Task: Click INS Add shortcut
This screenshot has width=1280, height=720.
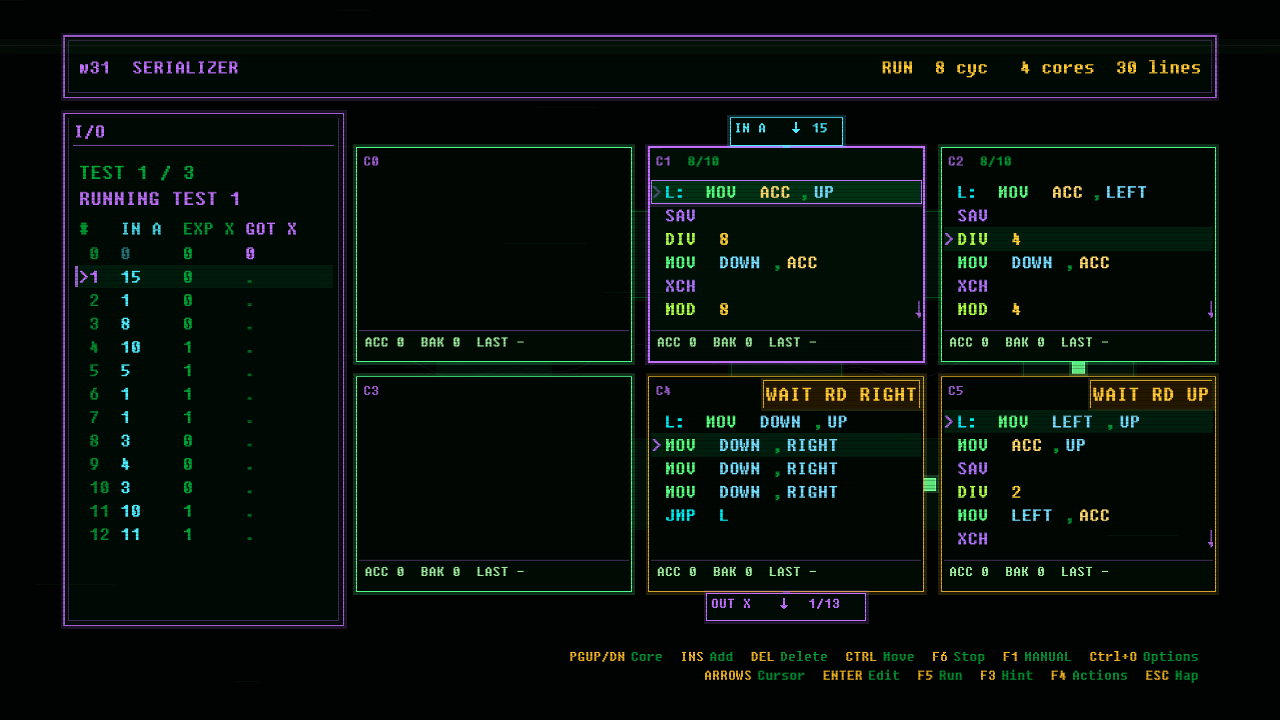Action: (707, 657)
